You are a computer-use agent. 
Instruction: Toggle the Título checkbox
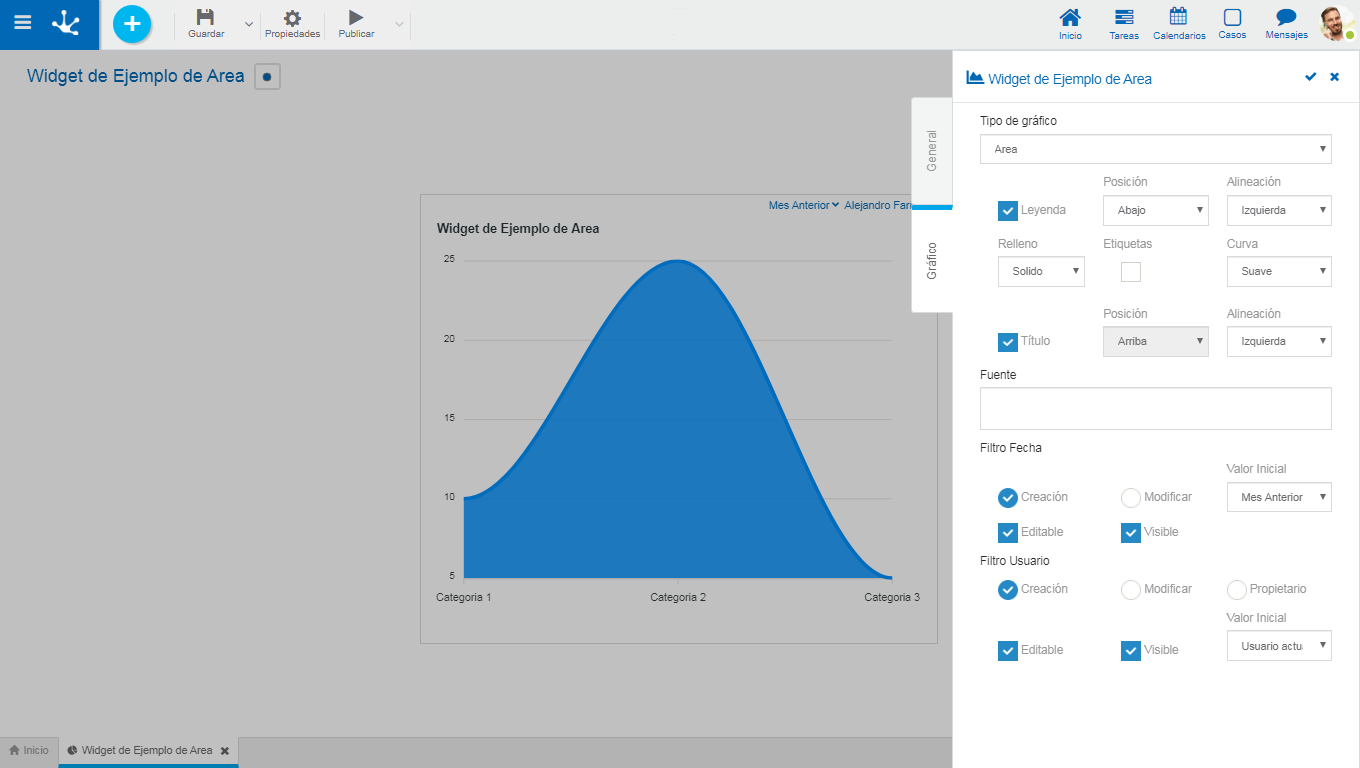click(x=1008, y=342)
